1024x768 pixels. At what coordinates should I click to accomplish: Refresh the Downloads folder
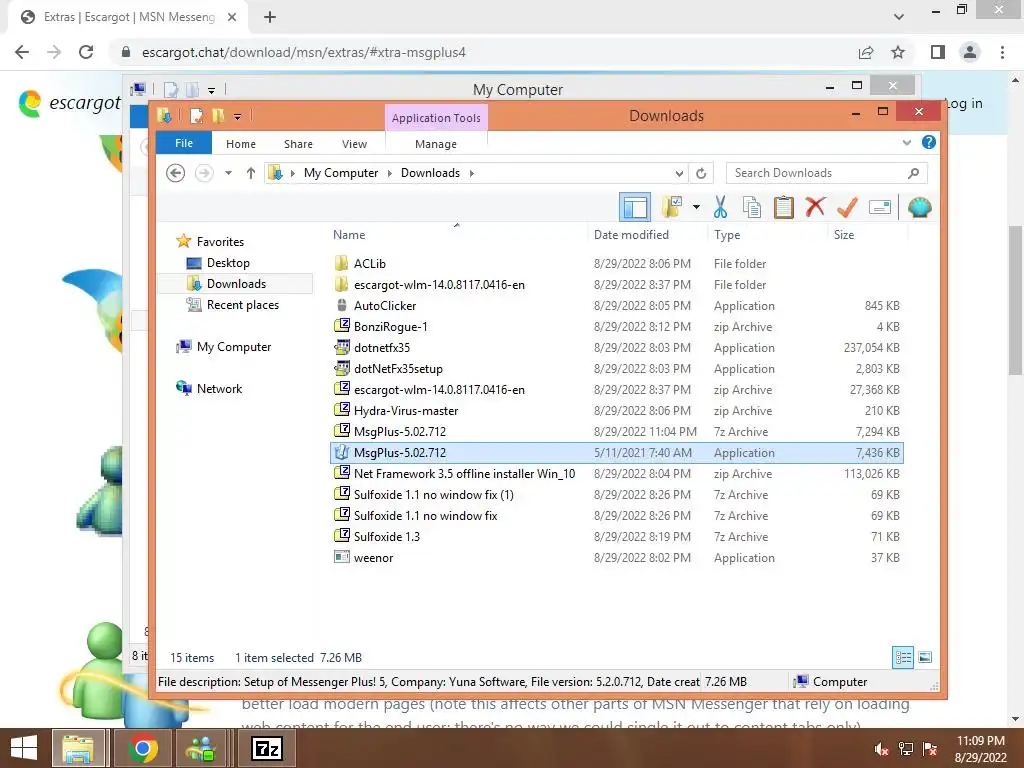[x=701, y=173]
